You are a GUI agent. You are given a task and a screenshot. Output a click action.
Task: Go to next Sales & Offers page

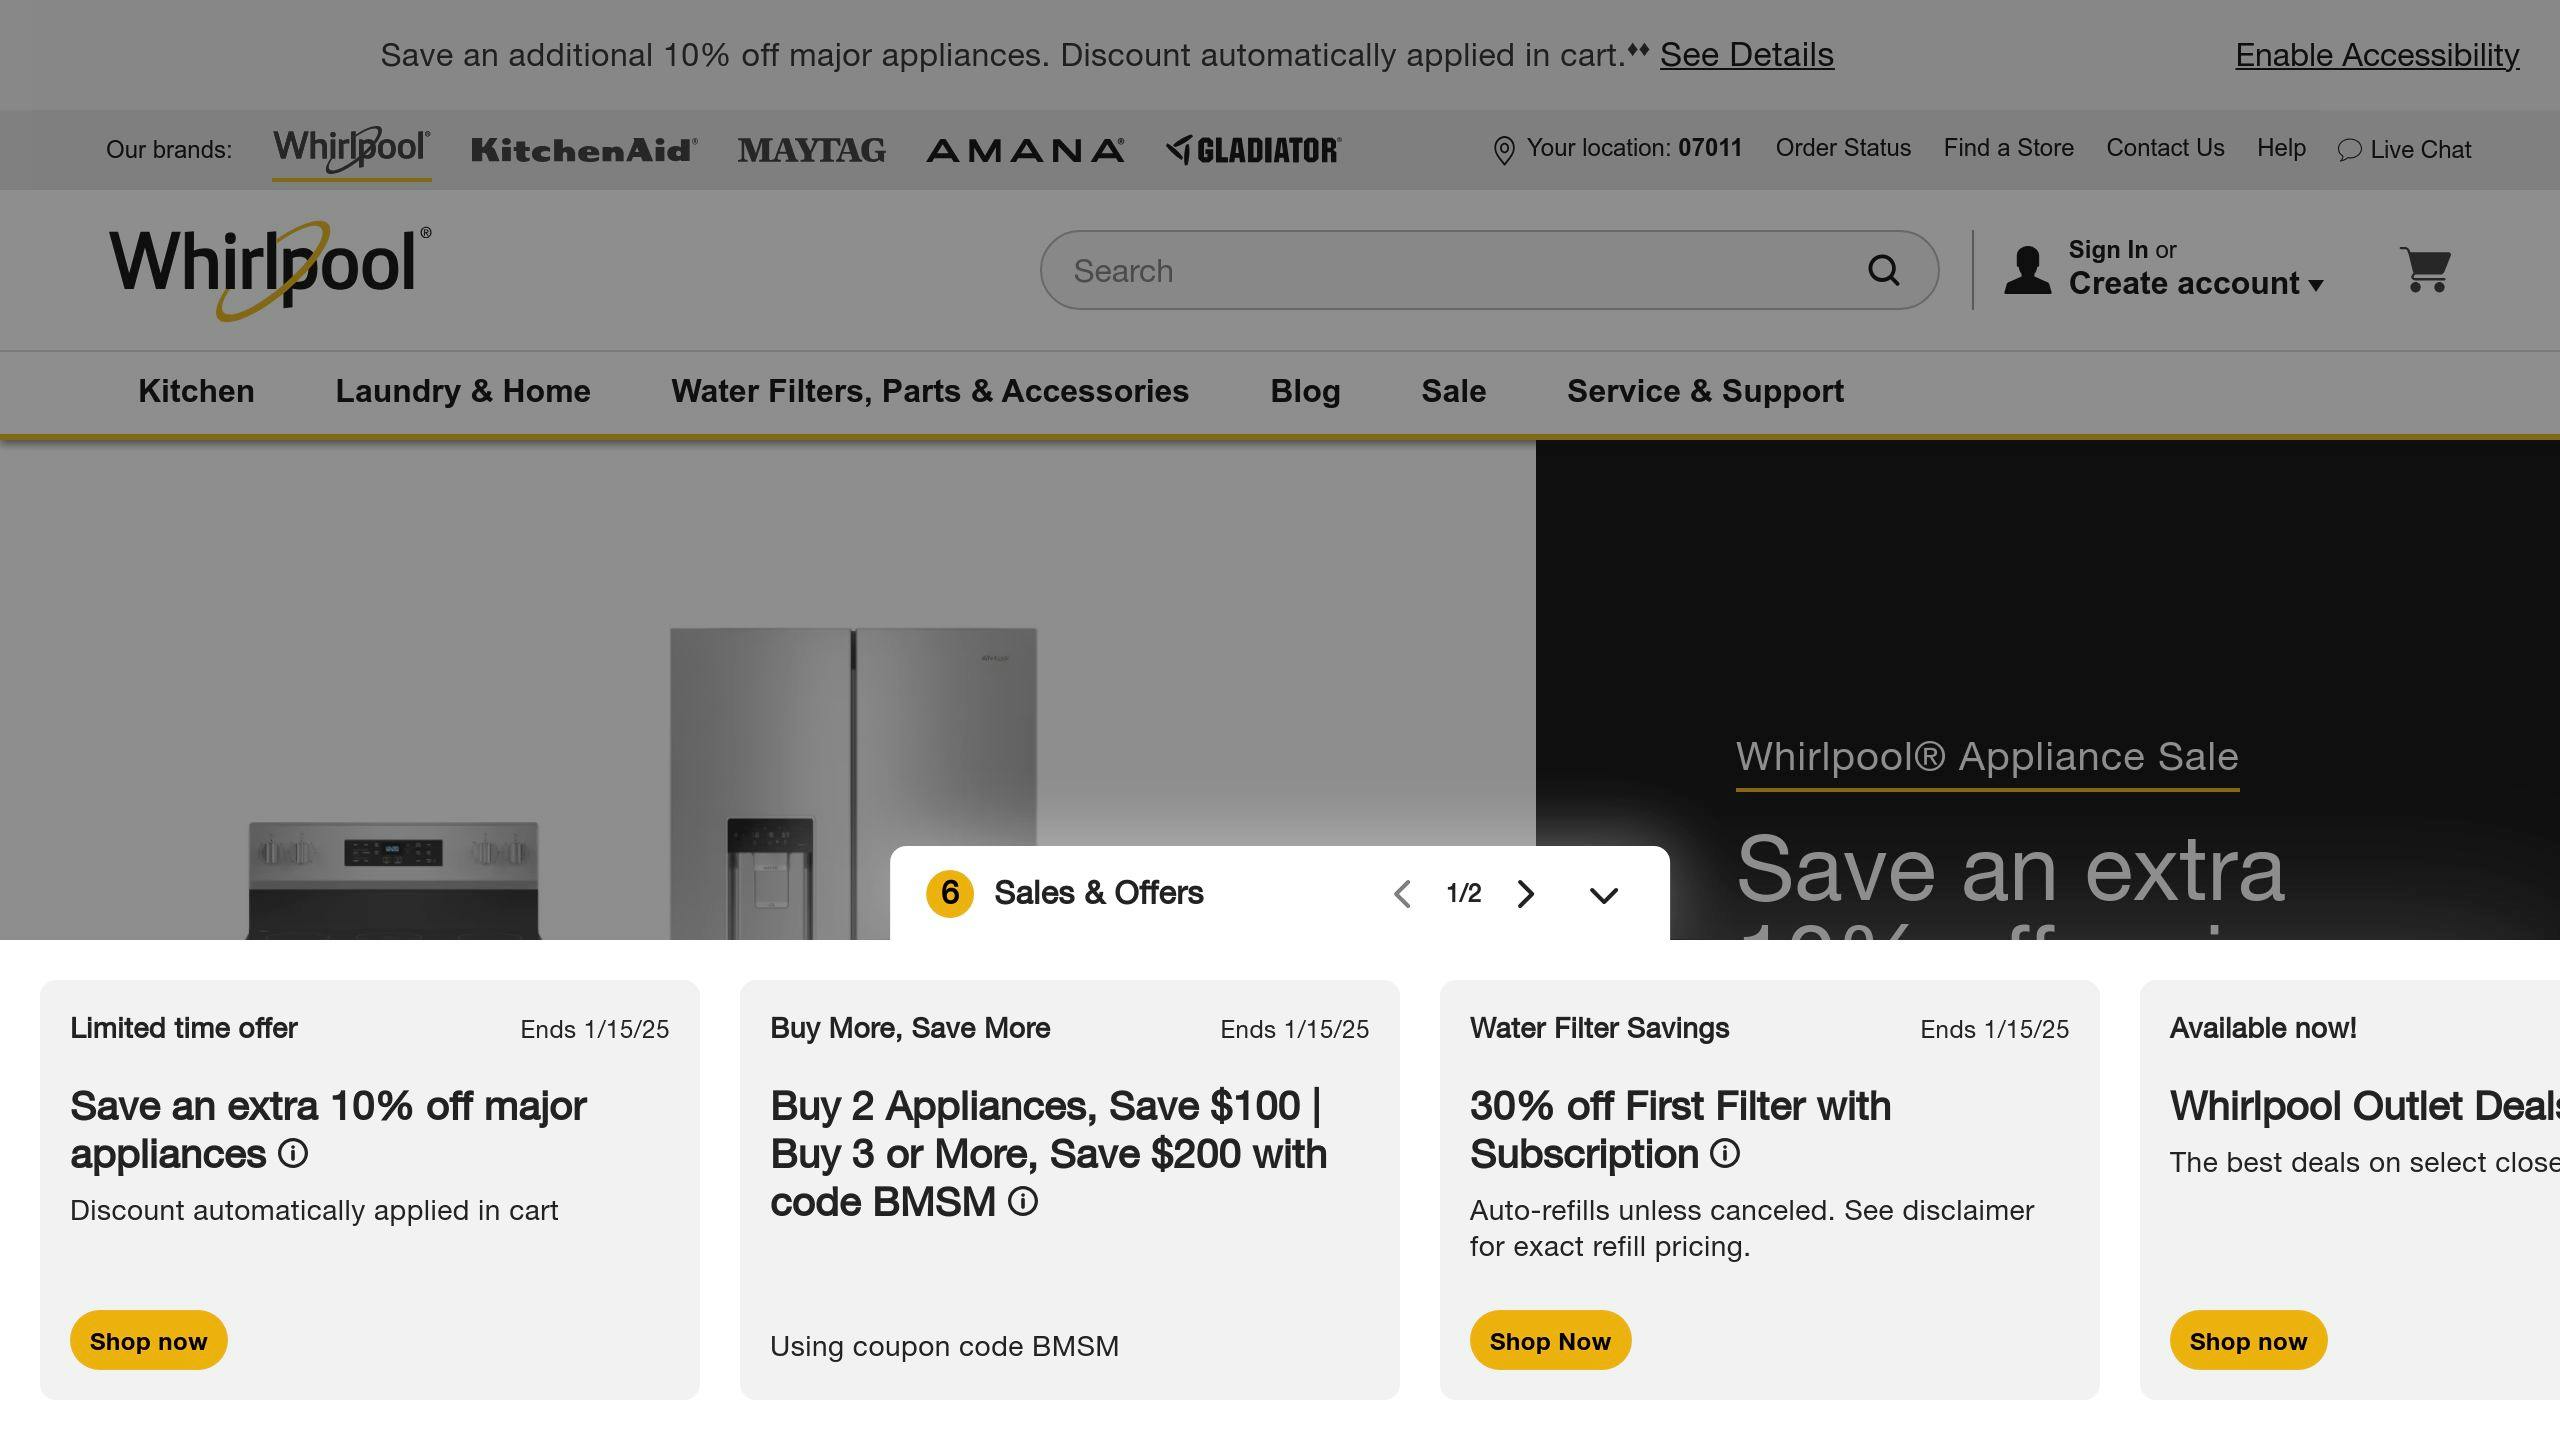(x=1526, y=894)
